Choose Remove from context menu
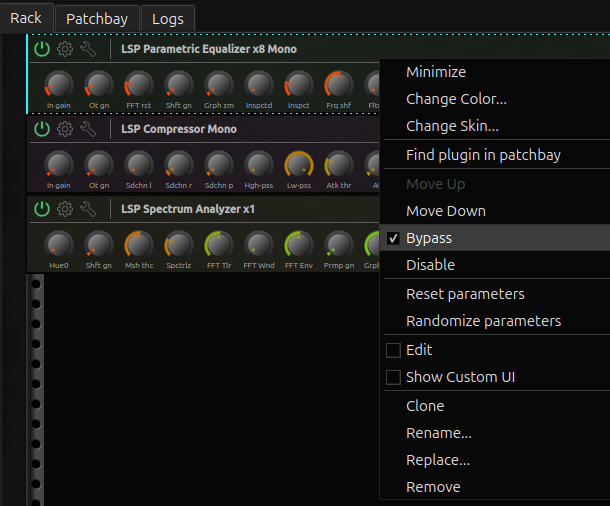 [x=495, y=487]
